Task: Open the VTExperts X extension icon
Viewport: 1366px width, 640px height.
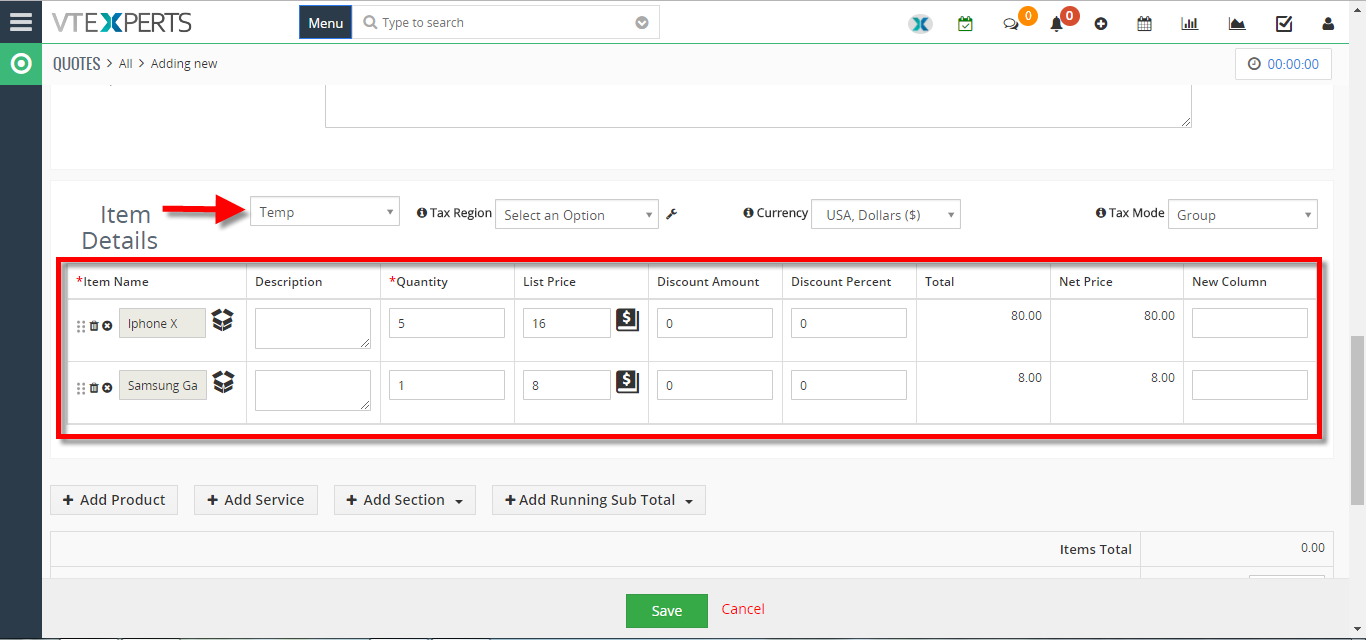Action: (920, 23)
